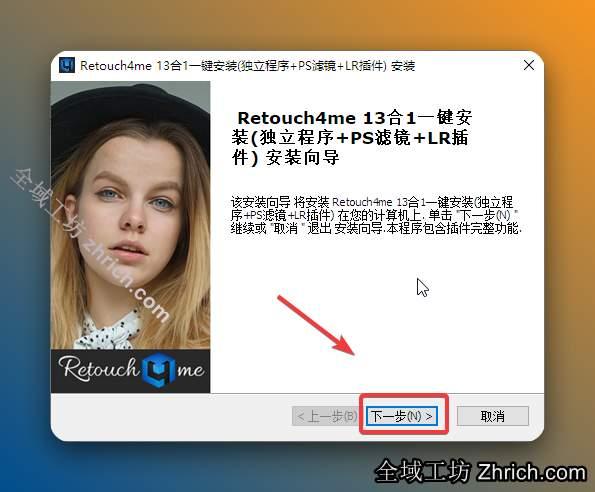
Task: Click the 下一步(N) next button
Action: pos(402,416)
